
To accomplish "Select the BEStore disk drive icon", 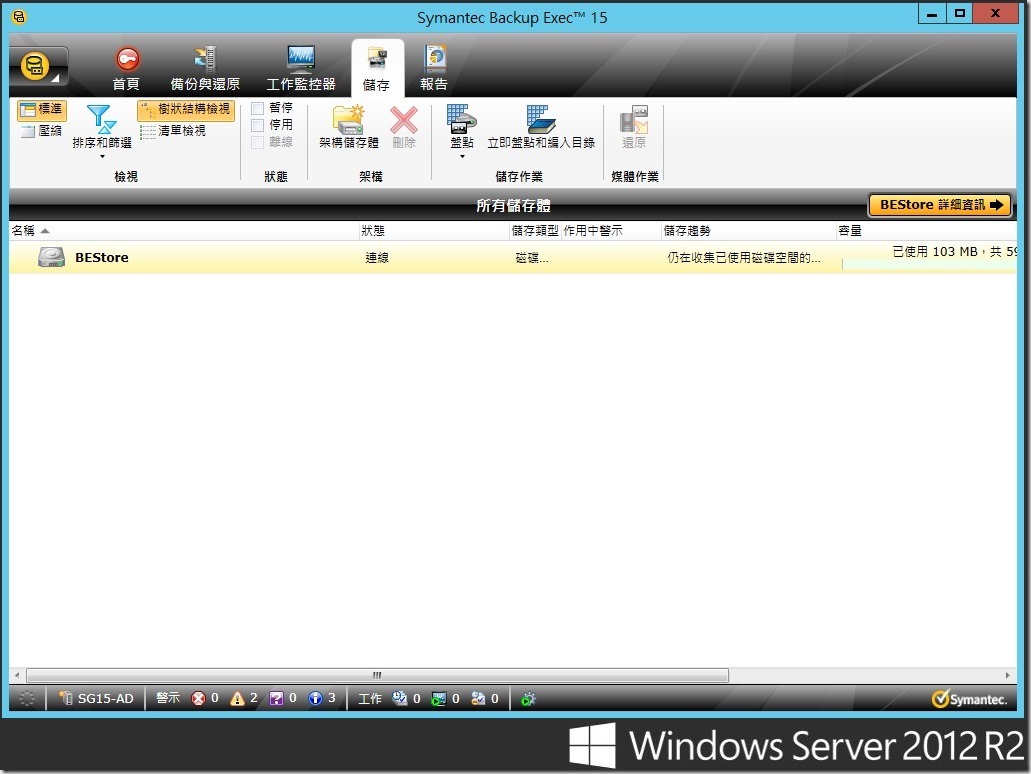I will (51, 257).
